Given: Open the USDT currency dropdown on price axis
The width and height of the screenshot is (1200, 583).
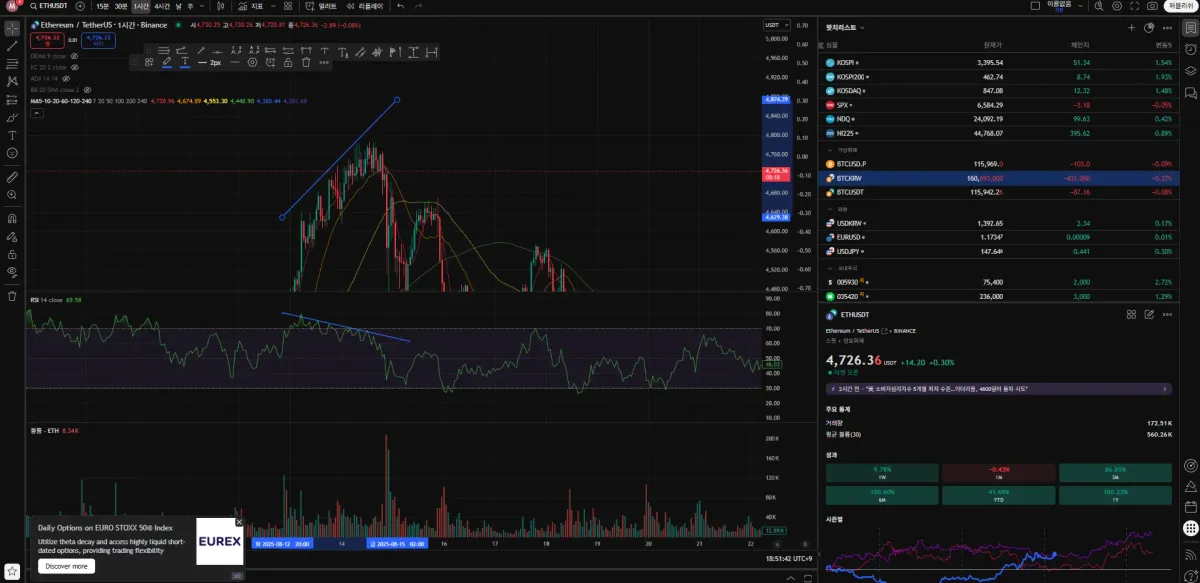Looking at the screenshot, I should click(776, 25).
